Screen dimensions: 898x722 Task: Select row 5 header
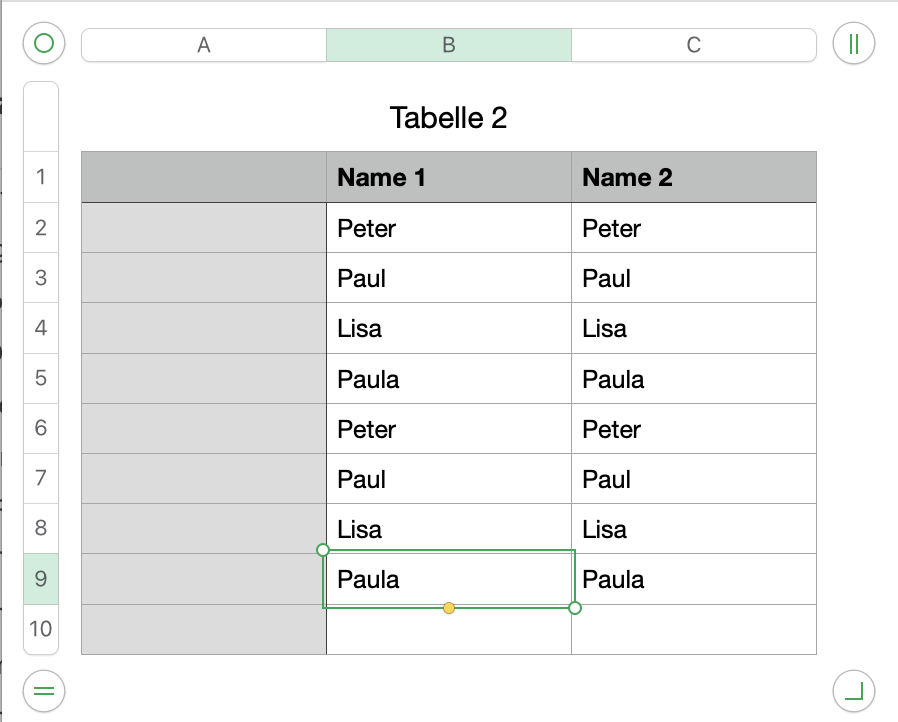pyautogui.click(x=41, y=378)
